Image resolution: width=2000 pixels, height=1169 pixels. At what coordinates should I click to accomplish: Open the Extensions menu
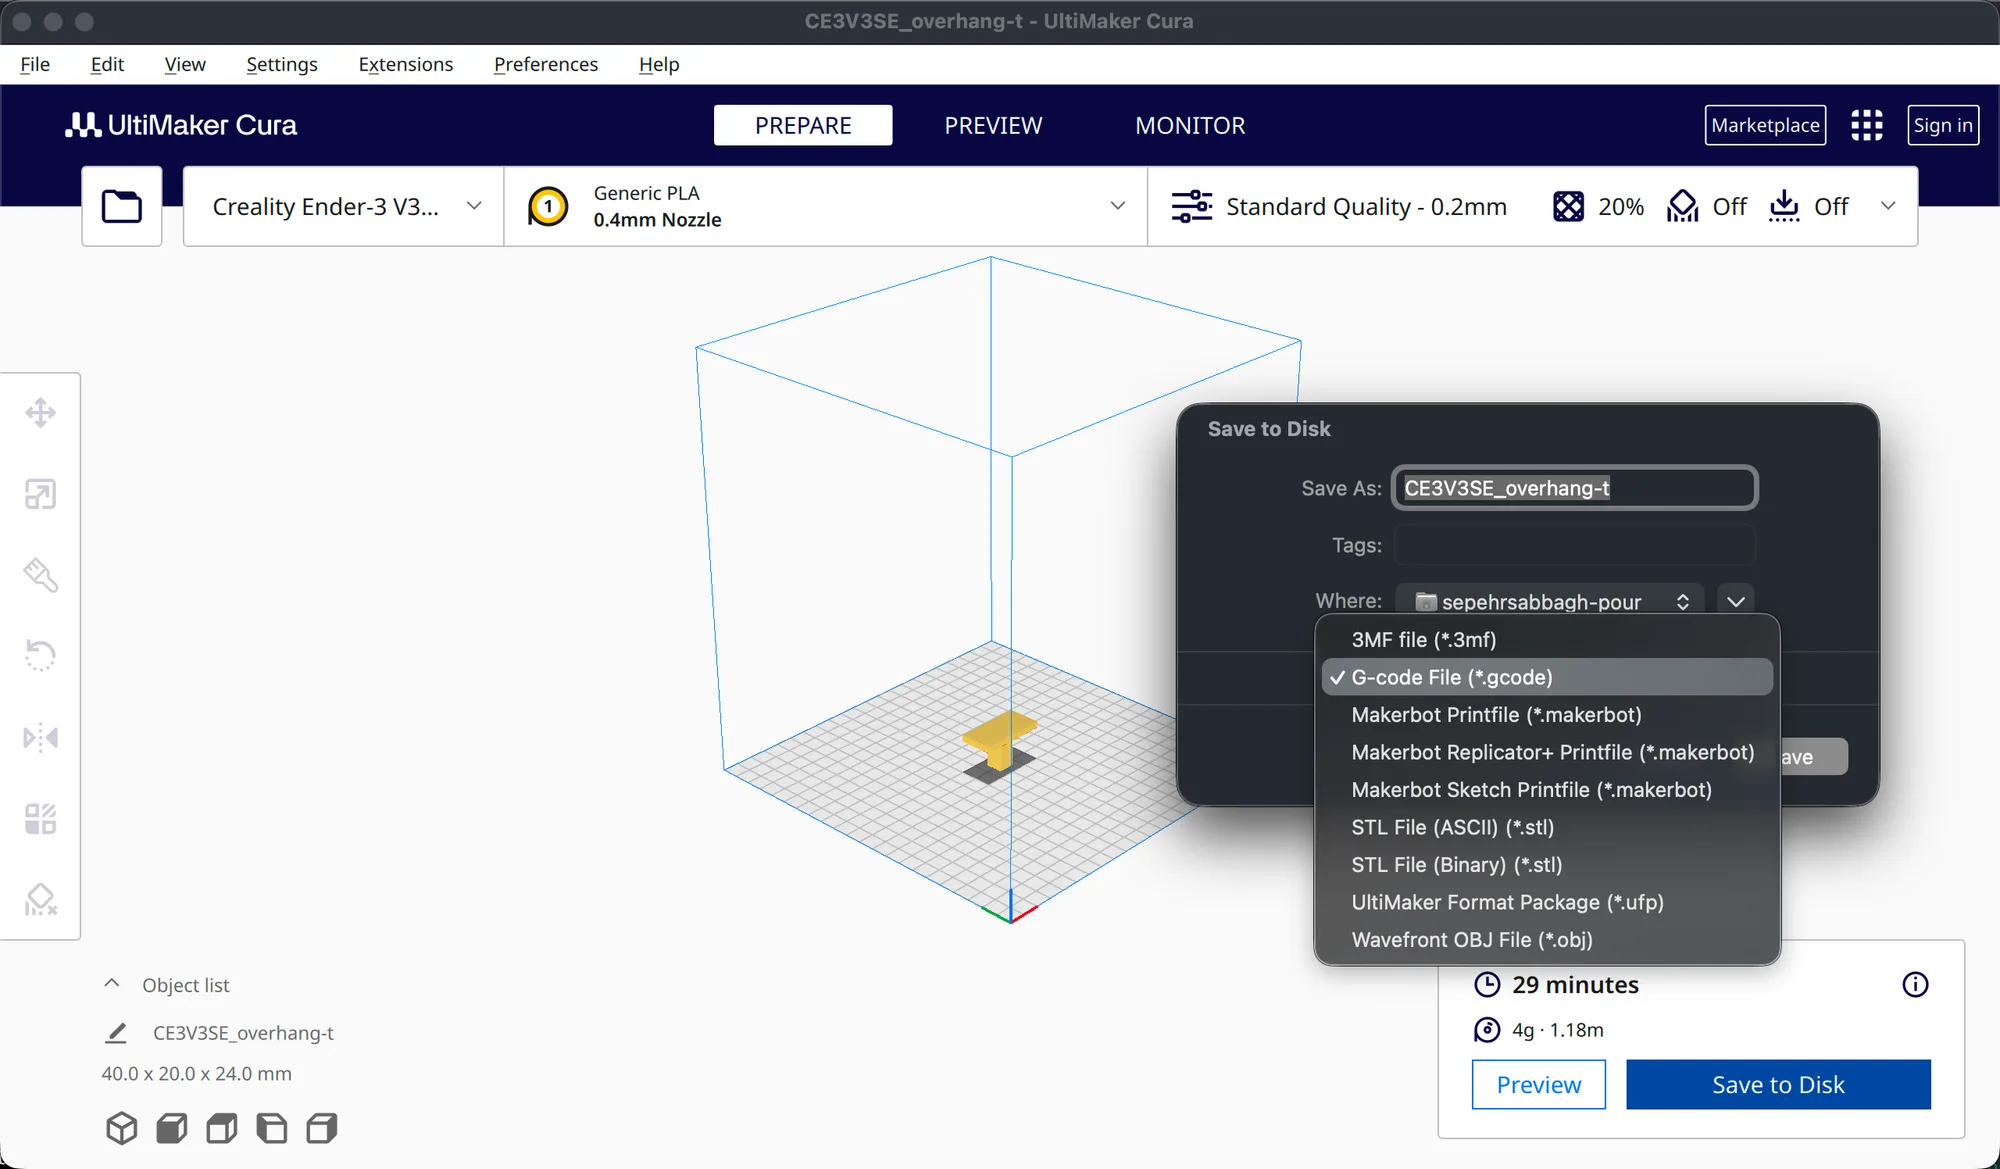tap(405, 64)
